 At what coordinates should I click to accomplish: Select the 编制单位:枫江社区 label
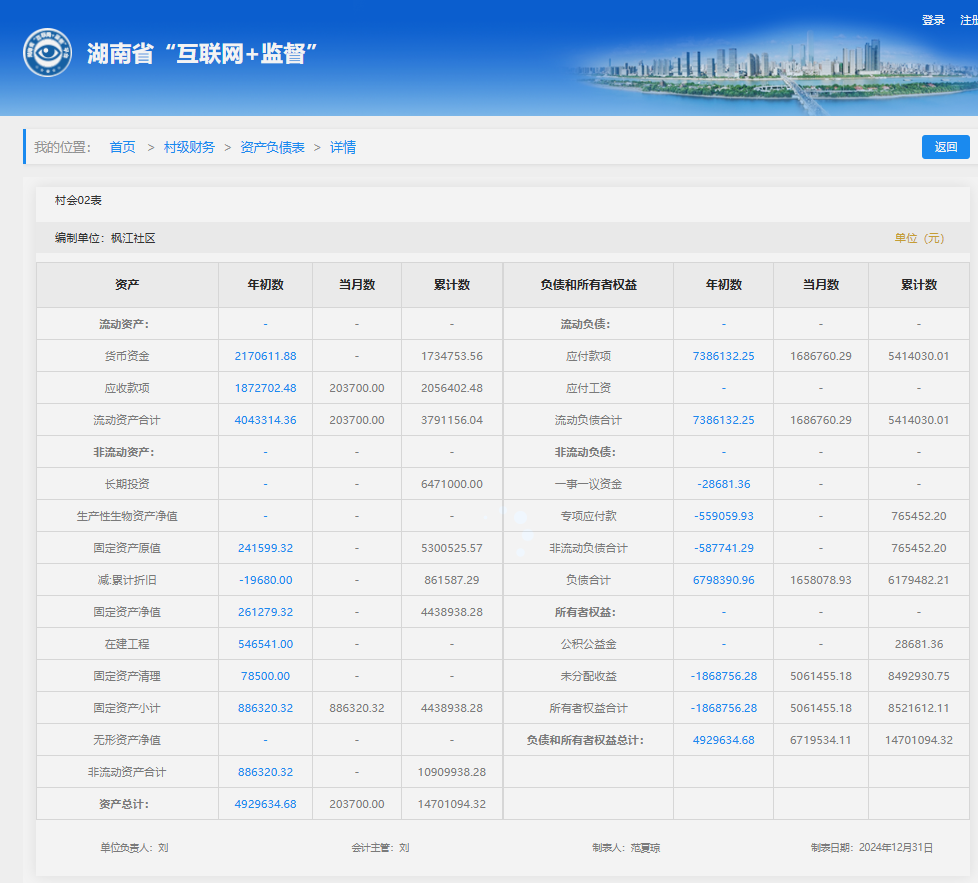point(105,238)
